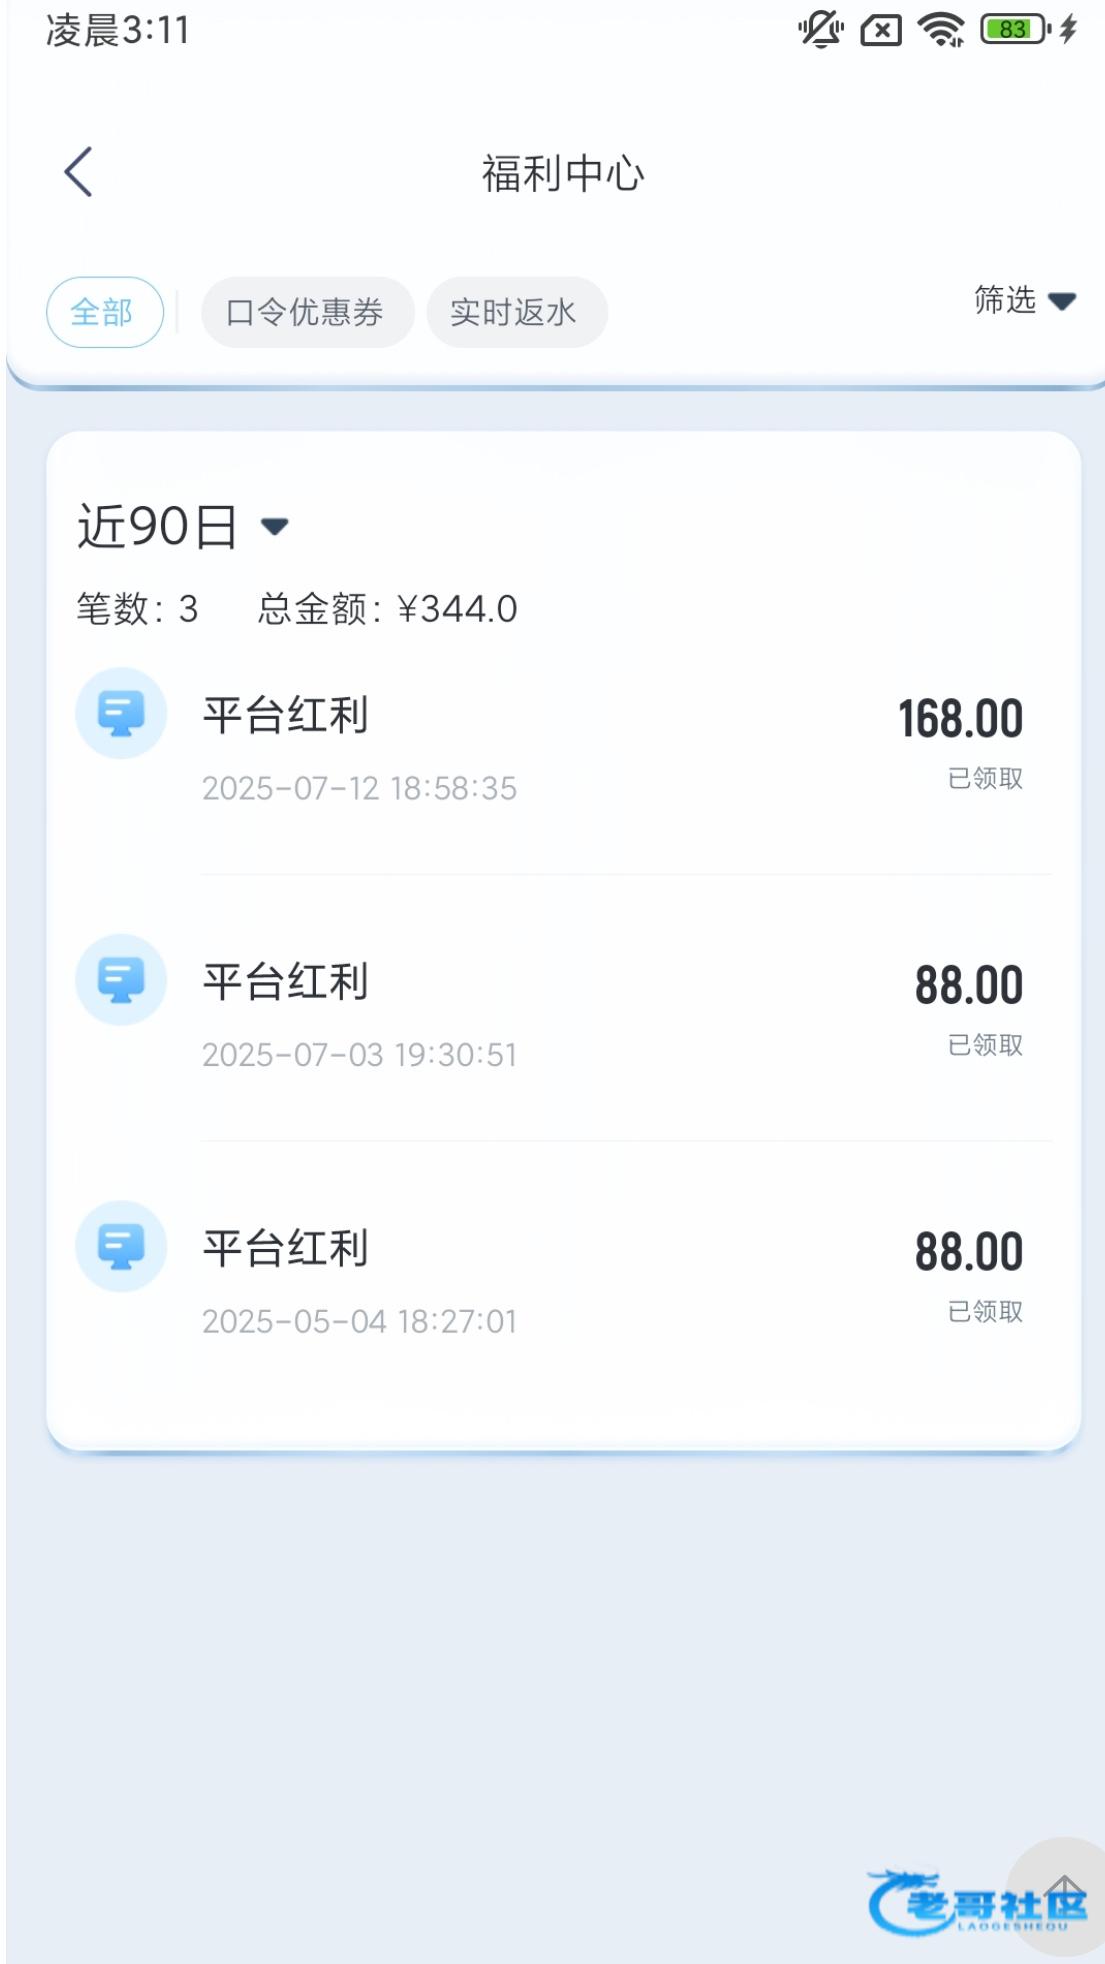Tap the battery indicator icon

tap(1014, 30)
